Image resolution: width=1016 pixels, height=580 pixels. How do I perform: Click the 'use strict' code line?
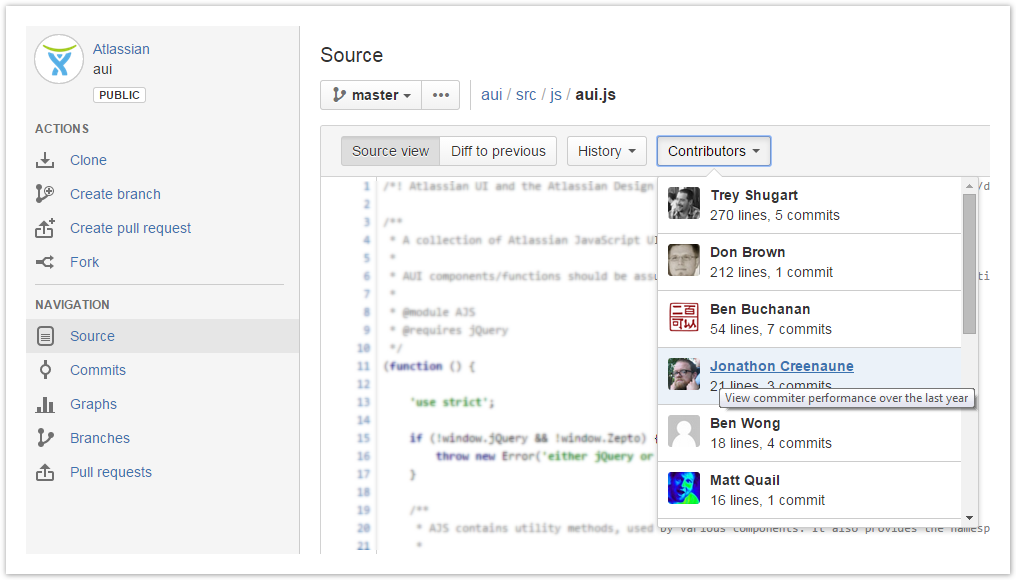(452, 402)
